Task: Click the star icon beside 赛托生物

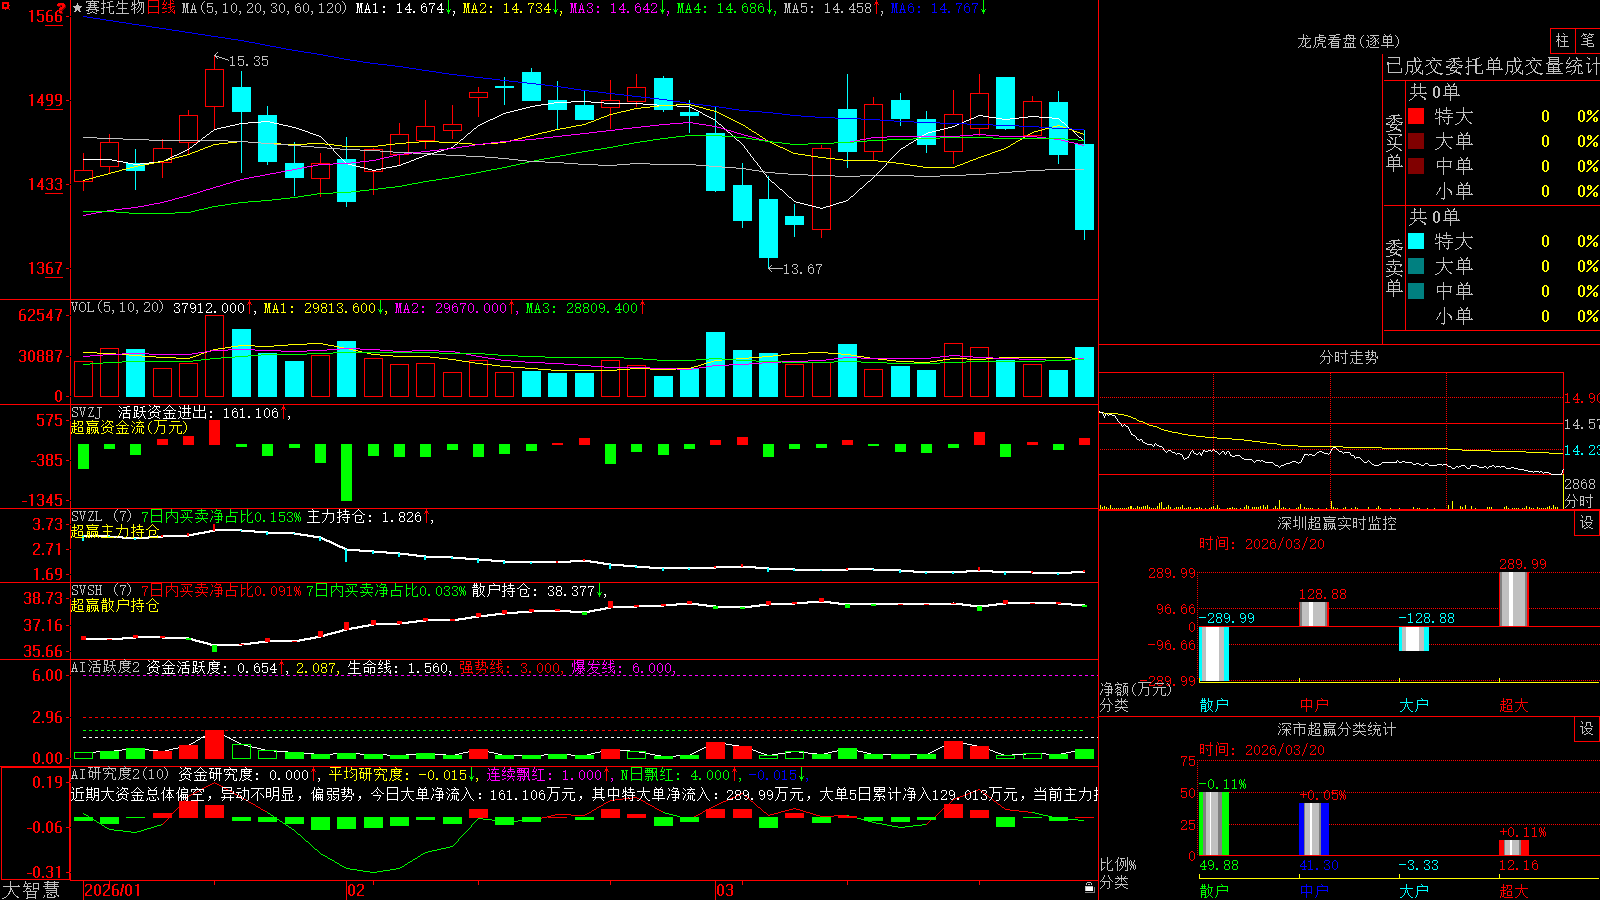Action: click(x=77, y=8)
